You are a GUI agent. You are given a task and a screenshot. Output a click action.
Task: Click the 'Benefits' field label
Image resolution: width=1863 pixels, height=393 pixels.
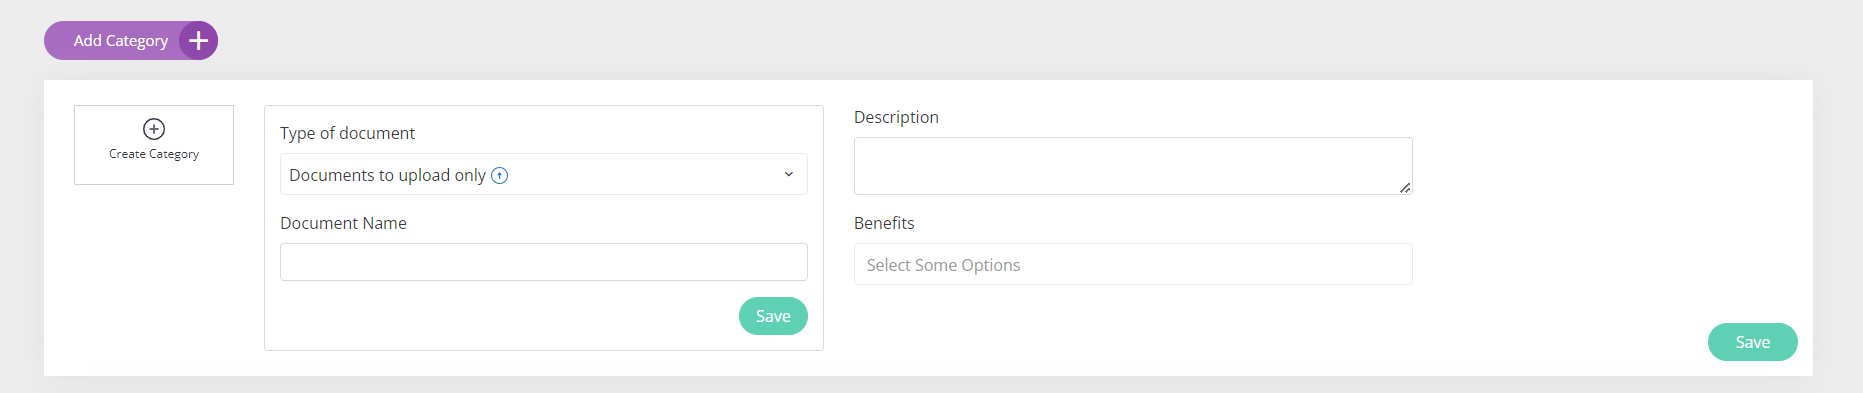tap(884, 223)
